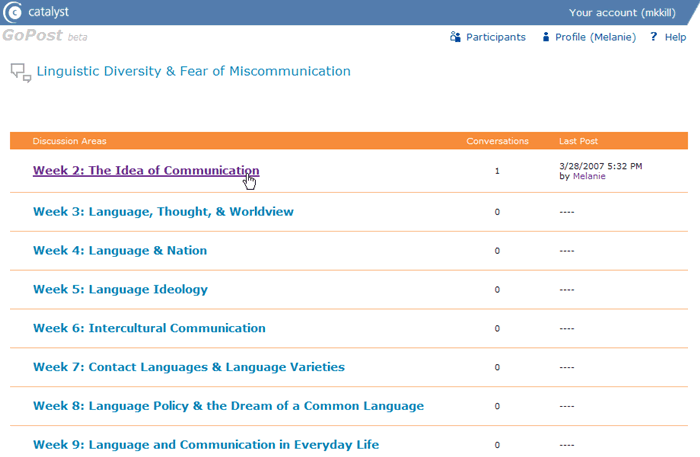Open Your account (mkkill) link
The height and width of the screenshot is (457, 700).
pyautogui.click(x=625, y=12)
